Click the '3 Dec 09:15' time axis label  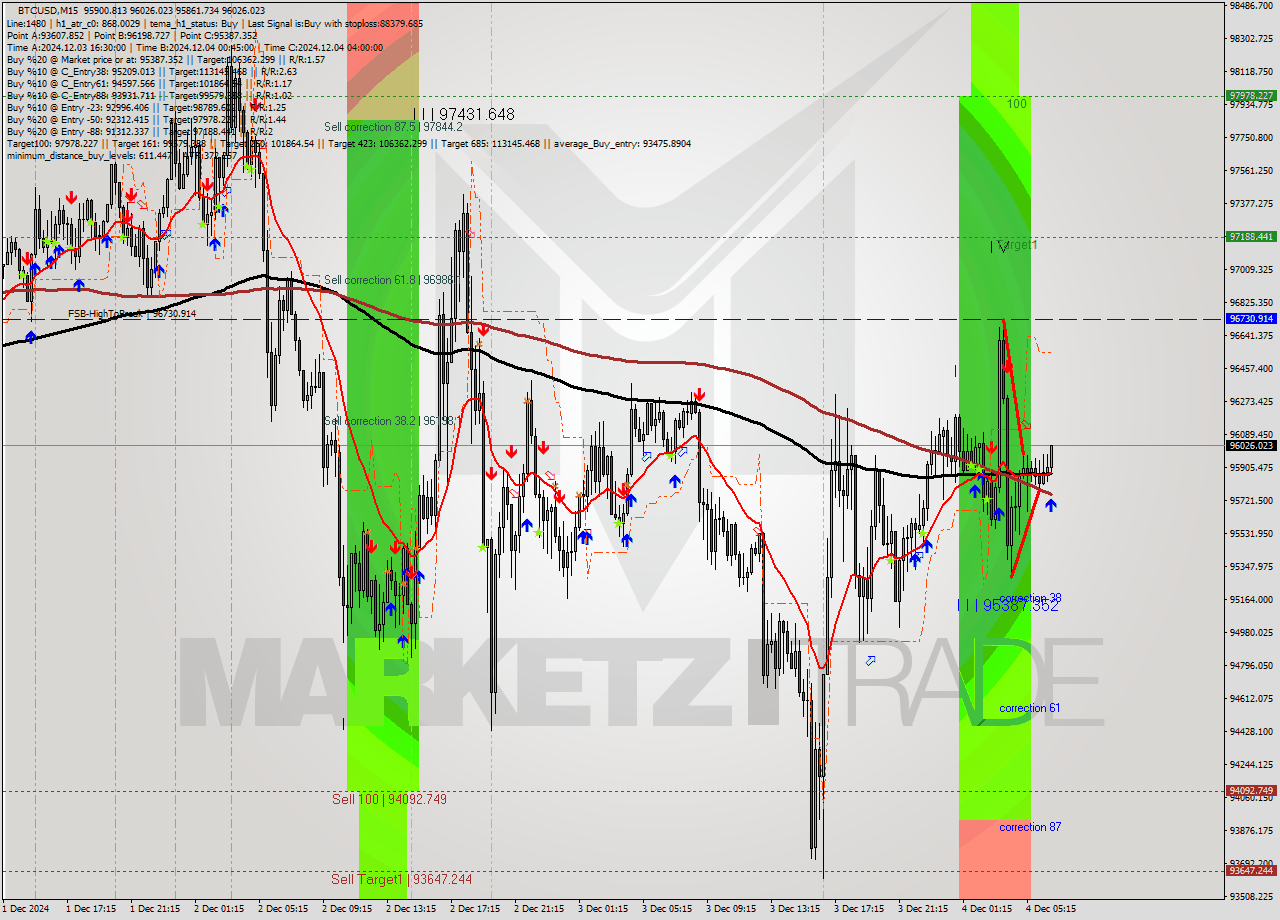(730, 909)
